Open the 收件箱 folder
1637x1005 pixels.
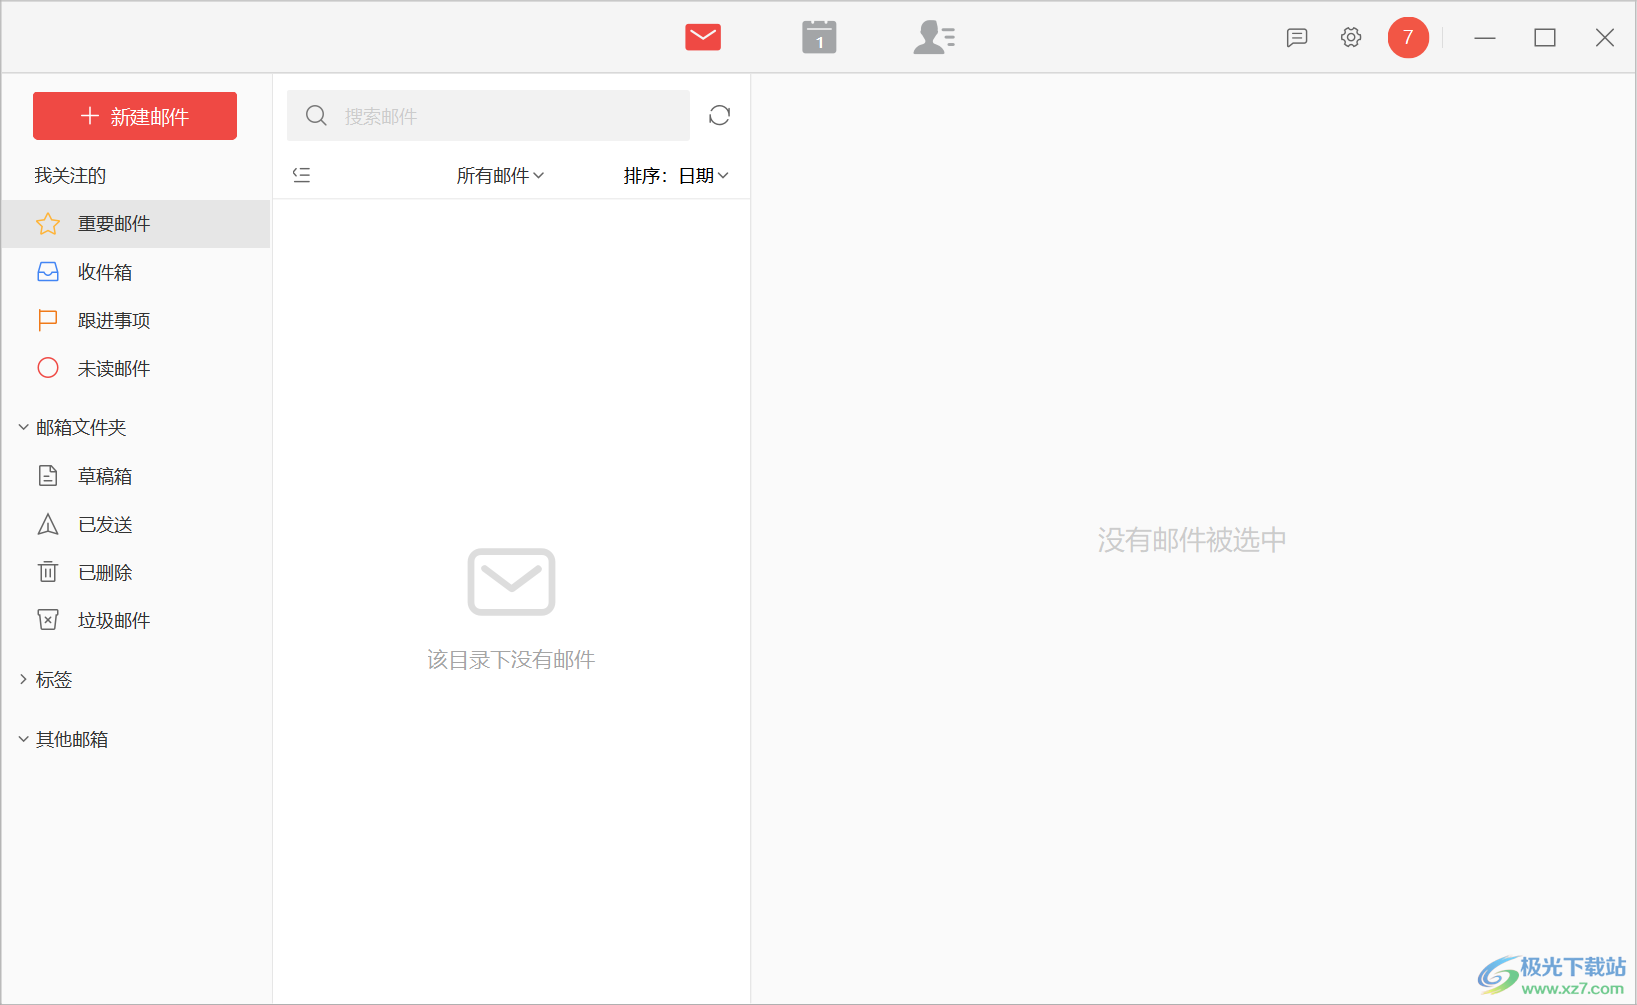point(136,272)
